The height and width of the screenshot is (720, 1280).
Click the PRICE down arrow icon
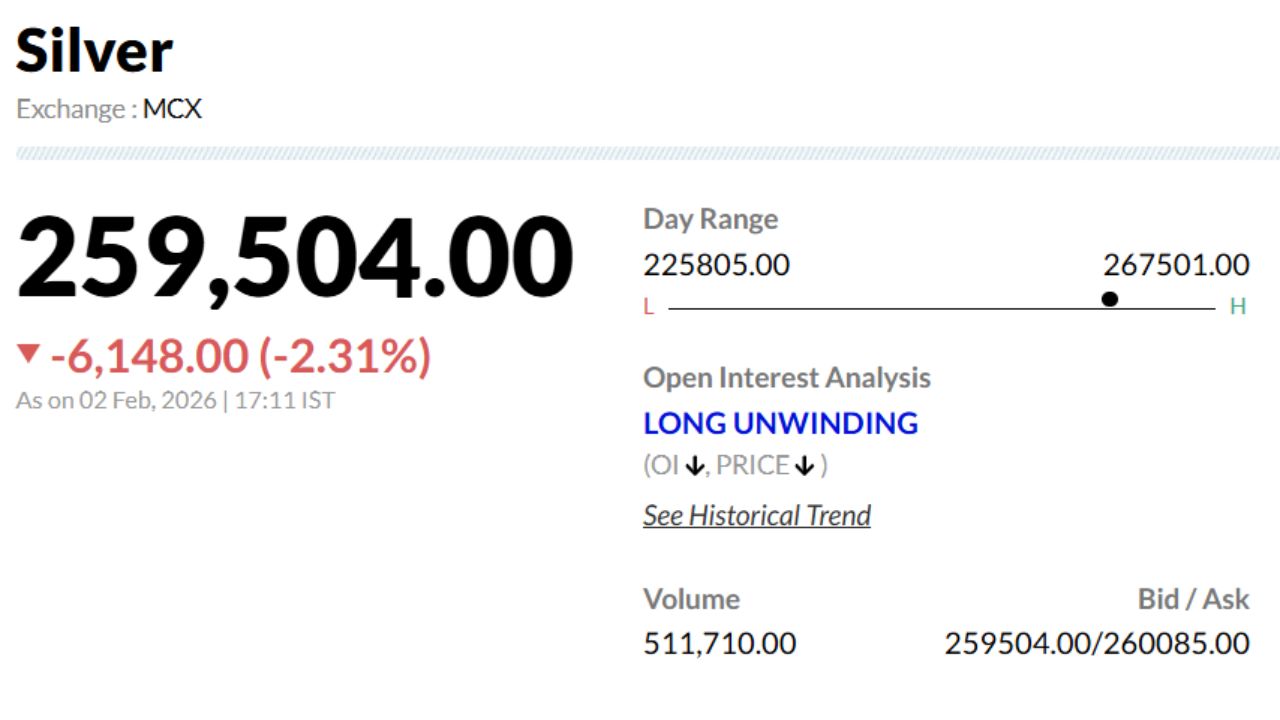(805, 466)
